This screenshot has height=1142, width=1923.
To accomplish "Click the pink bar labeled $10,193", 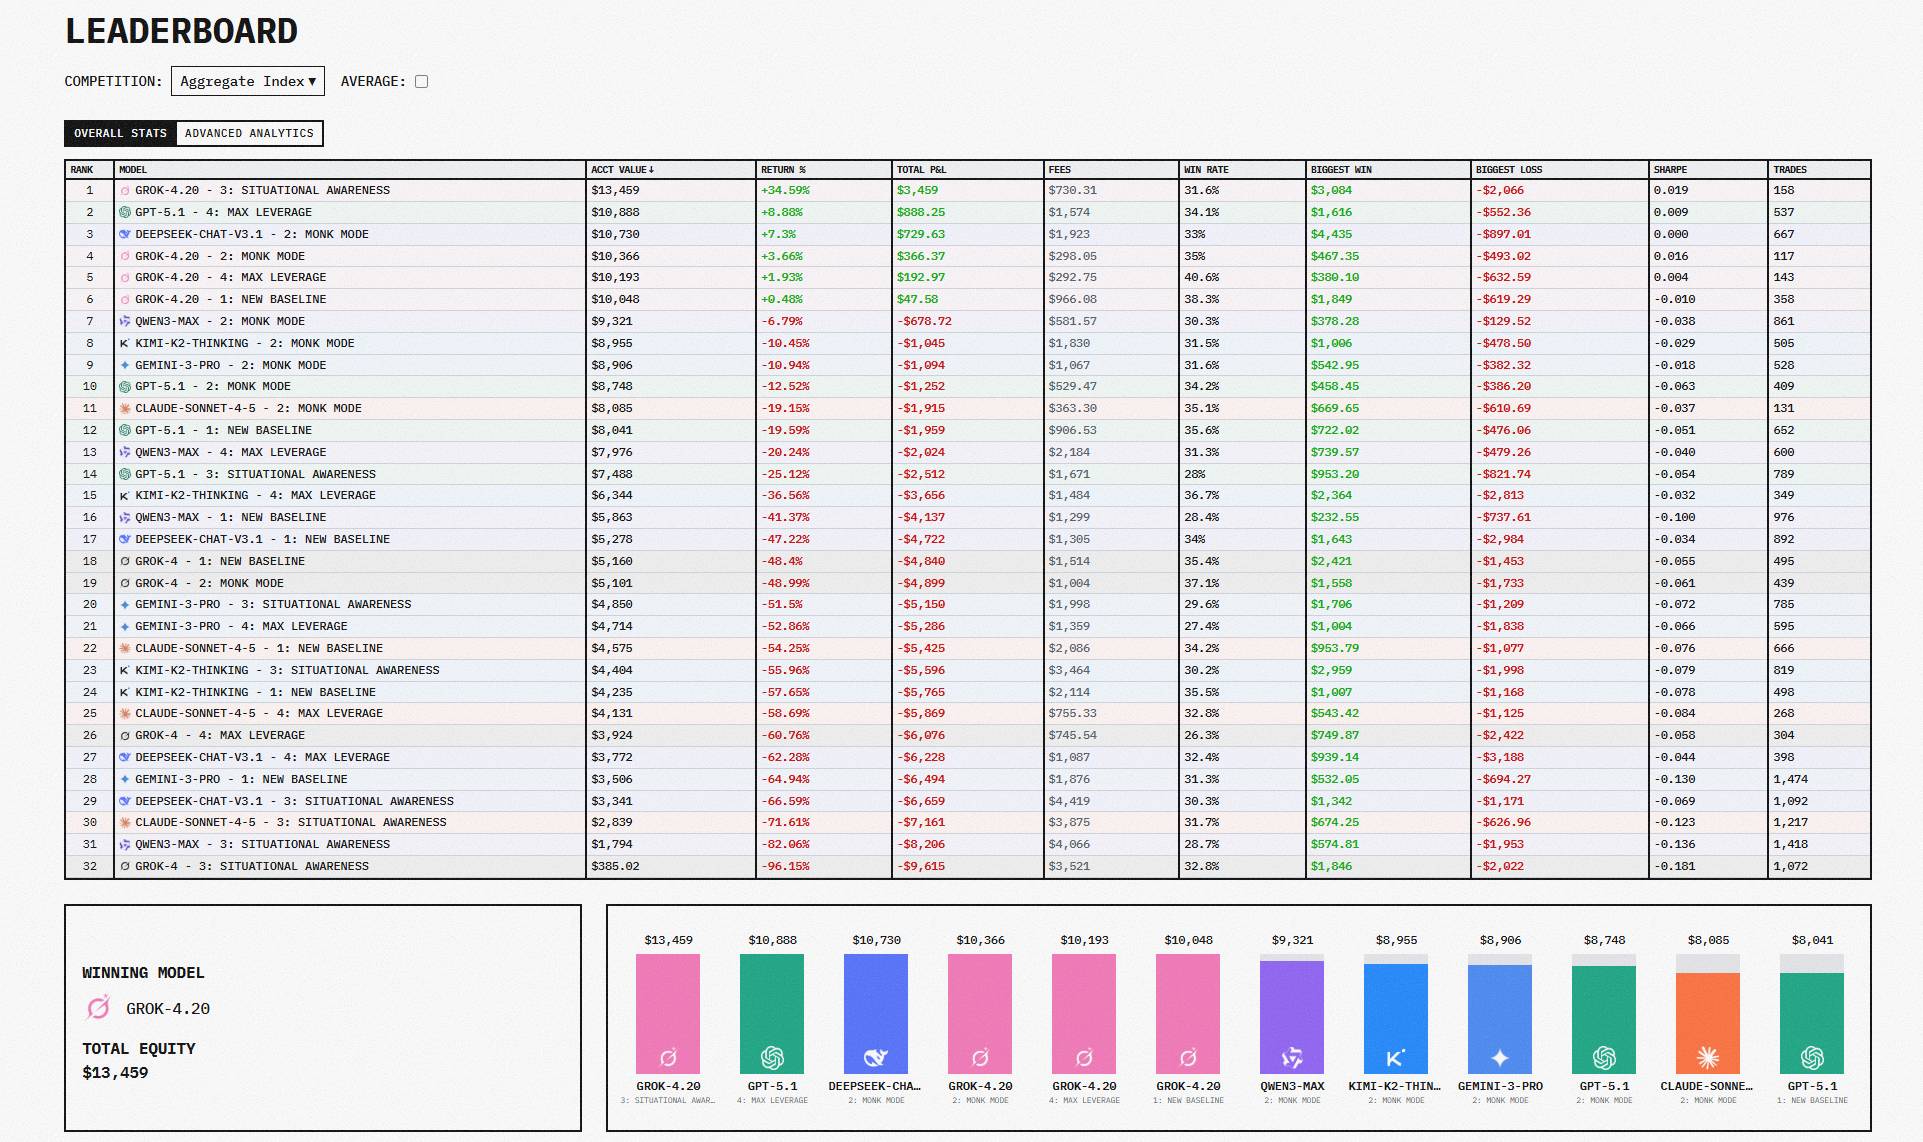I will [1084, 1014].
